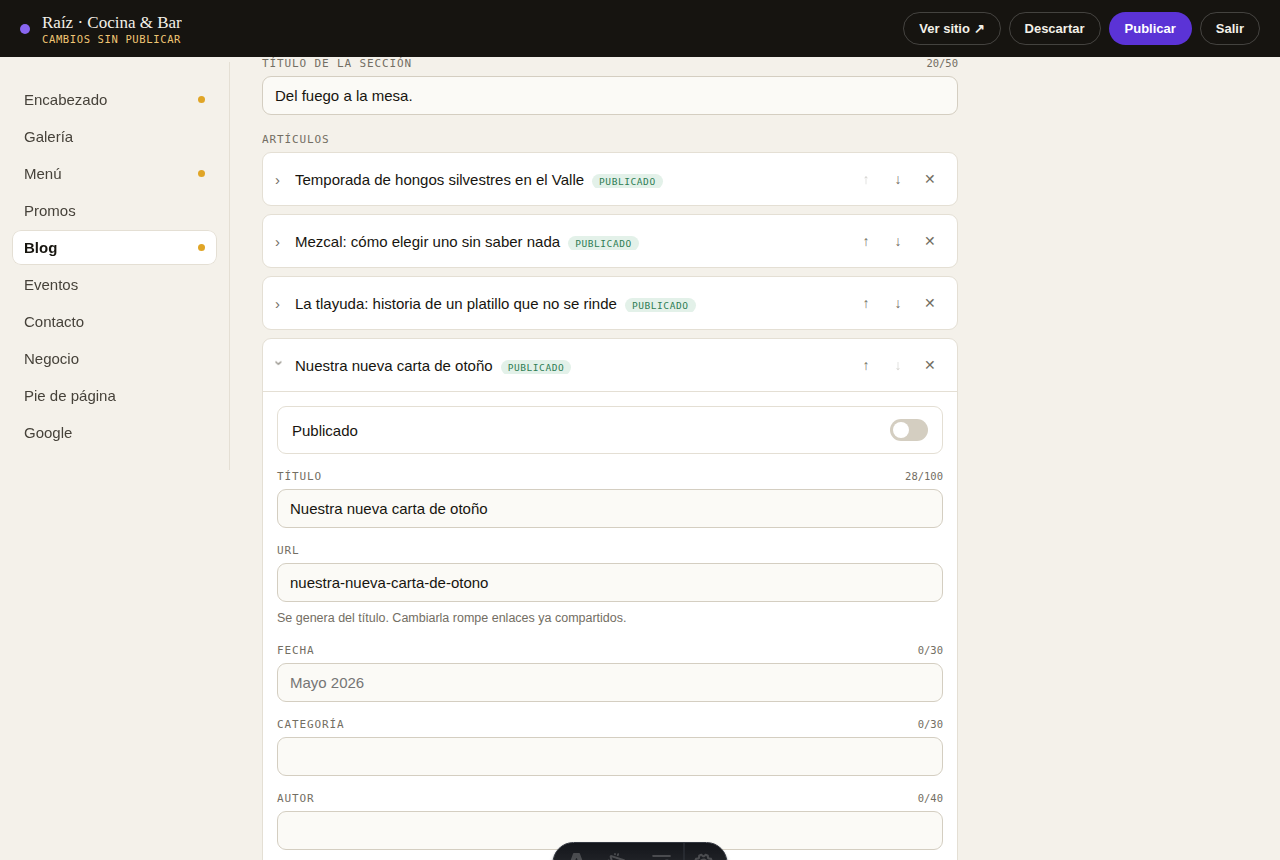Expand the hongos silvestres article
The height and width of the screenshot is (860, 1280).
pos(278,180)
